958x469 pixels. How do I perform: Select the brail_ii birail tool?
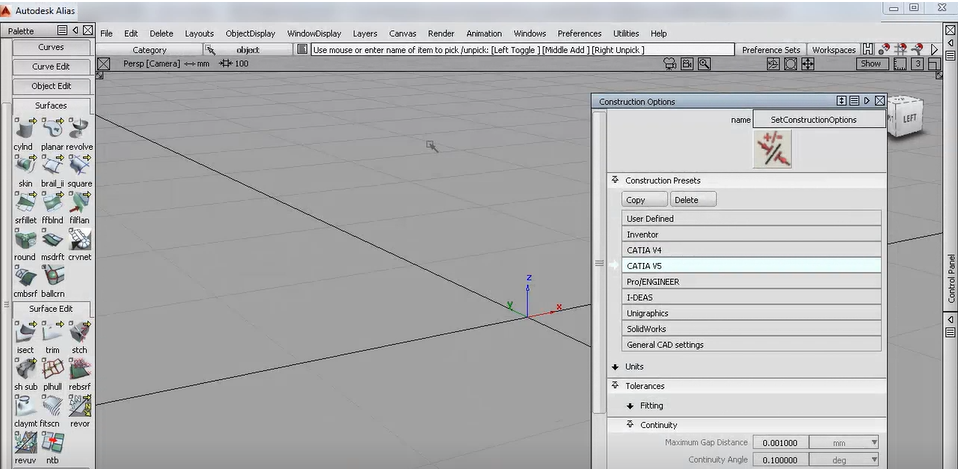[53, 165]
